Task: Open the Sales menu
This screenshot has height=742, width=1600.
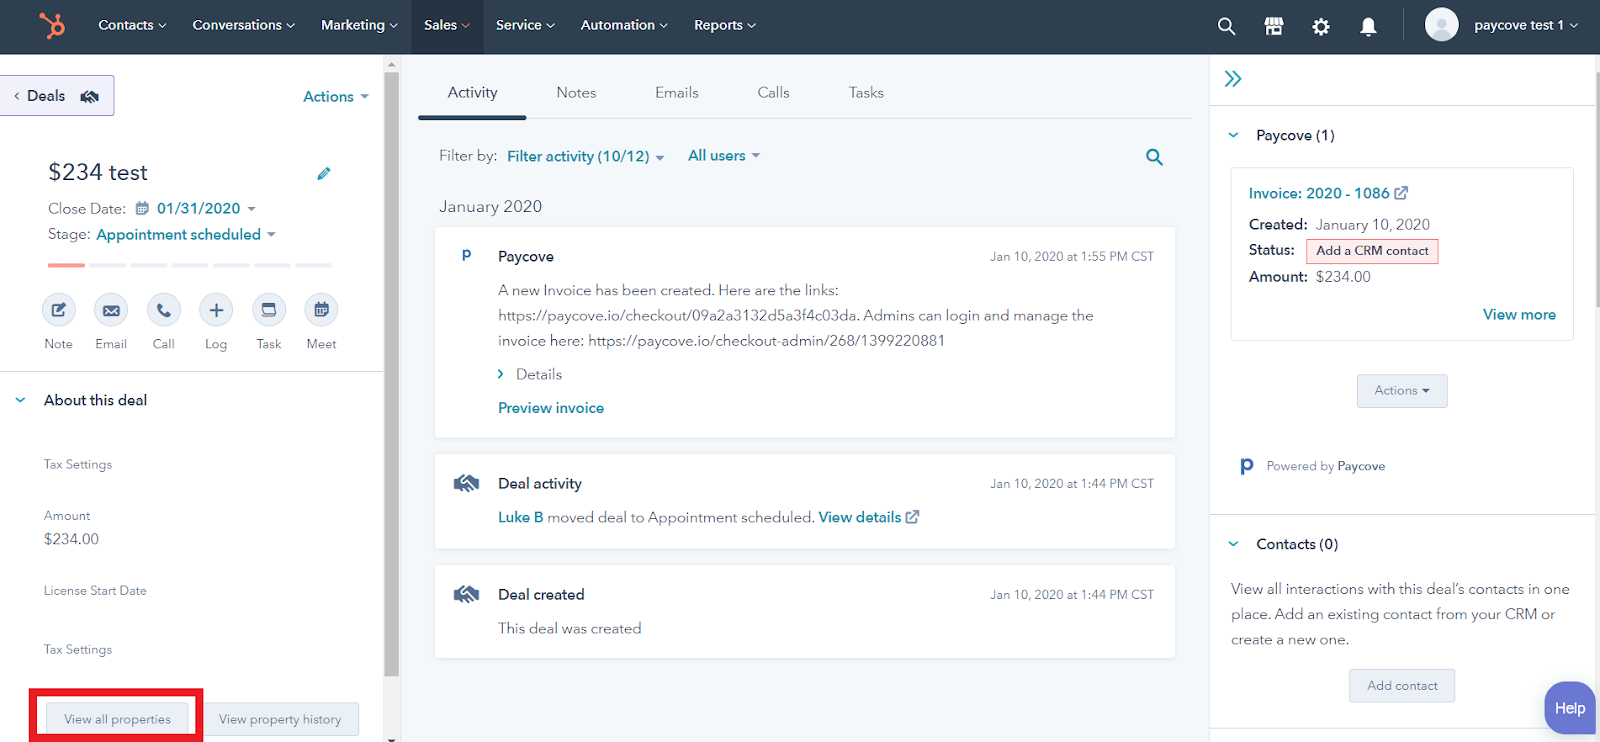Action: (447, 25)
